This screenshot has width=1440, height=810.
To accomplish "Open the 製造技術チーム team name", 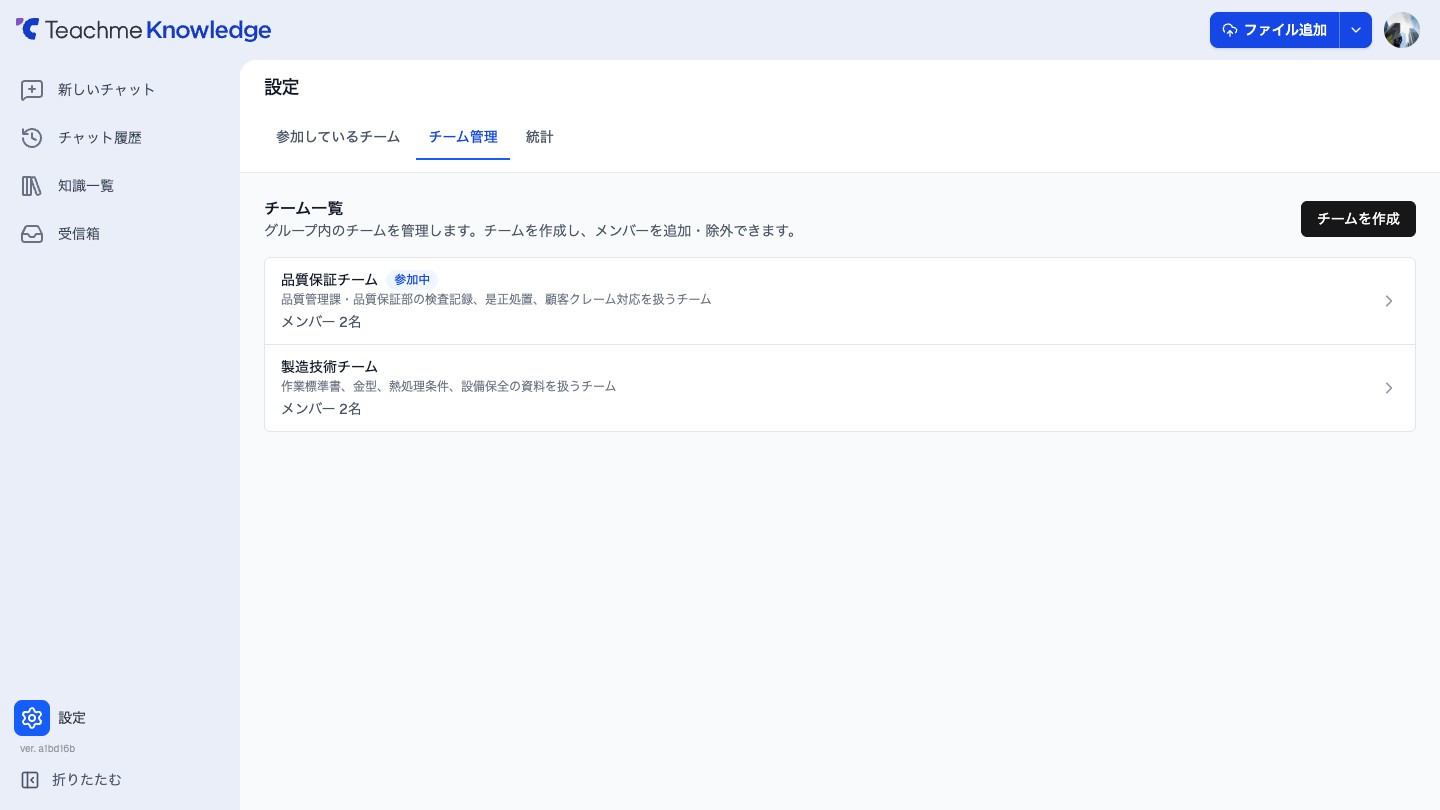I will click(329, 367).
